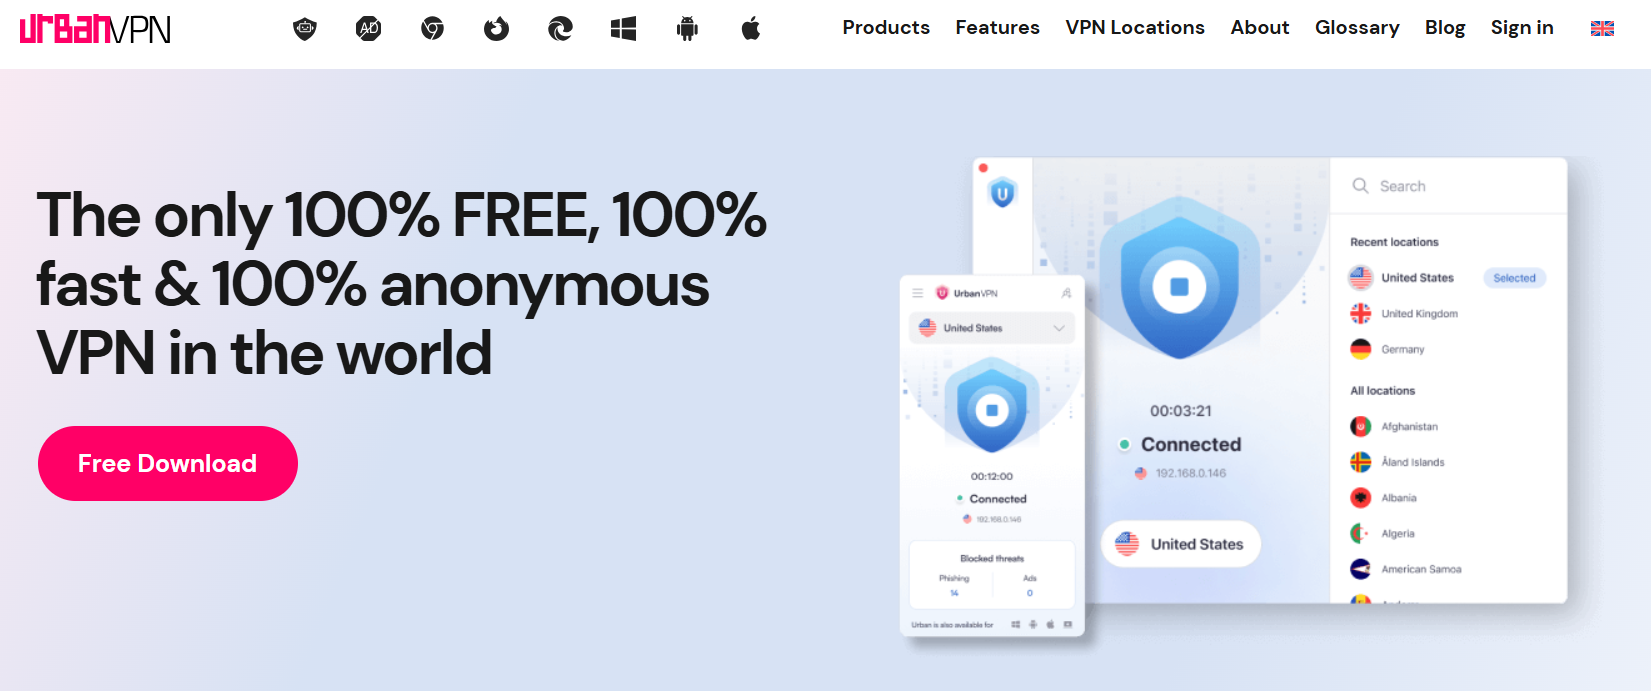
Task: Open the AD blocker icon
Action: point(369,29)
